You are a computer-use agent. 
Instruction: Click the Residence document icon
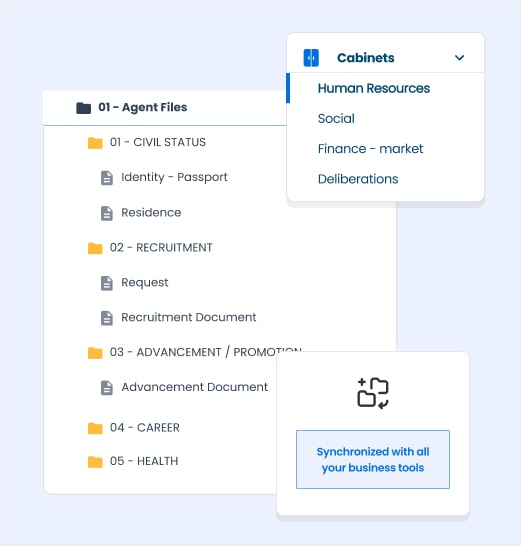(107, 213)
